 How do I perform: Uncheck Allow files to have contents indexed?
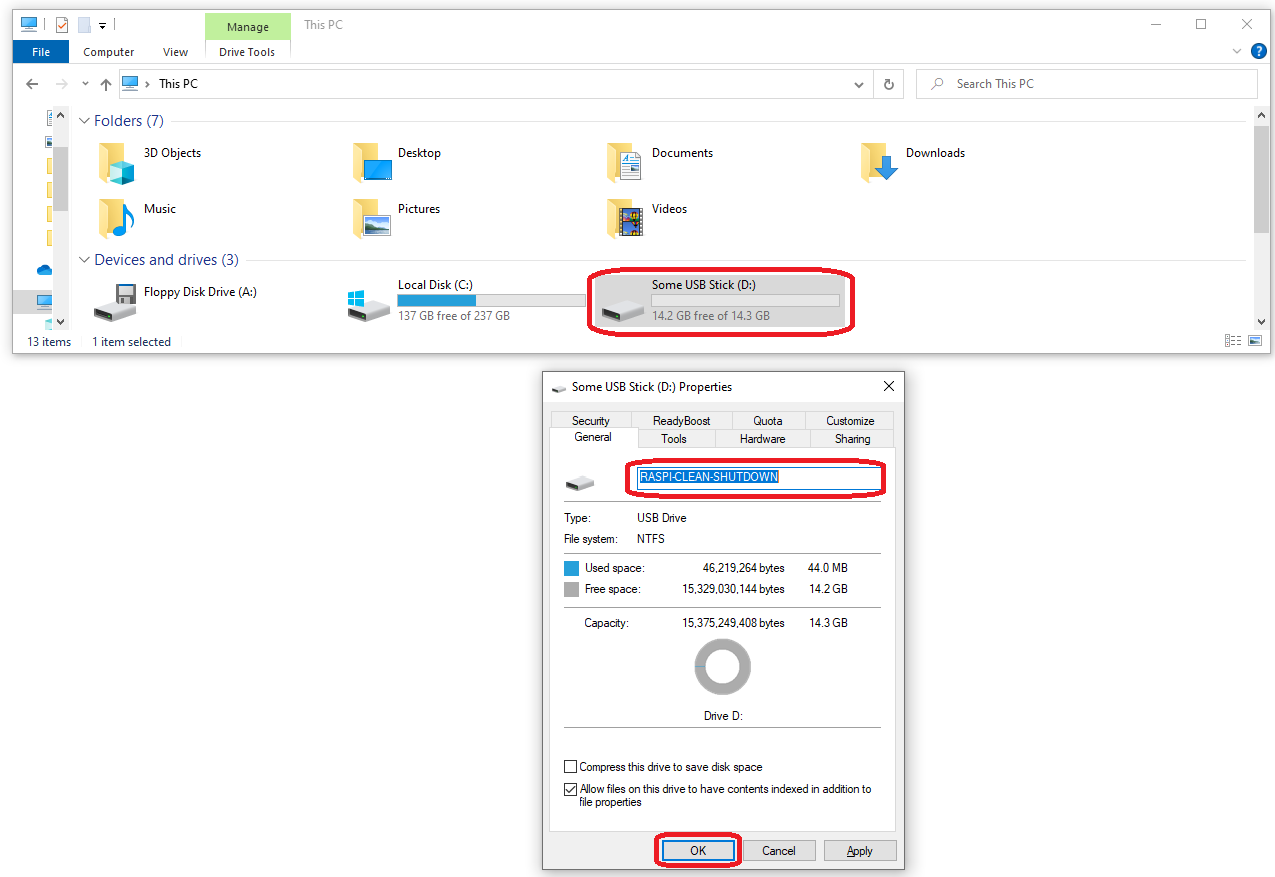tap(571, 789)
